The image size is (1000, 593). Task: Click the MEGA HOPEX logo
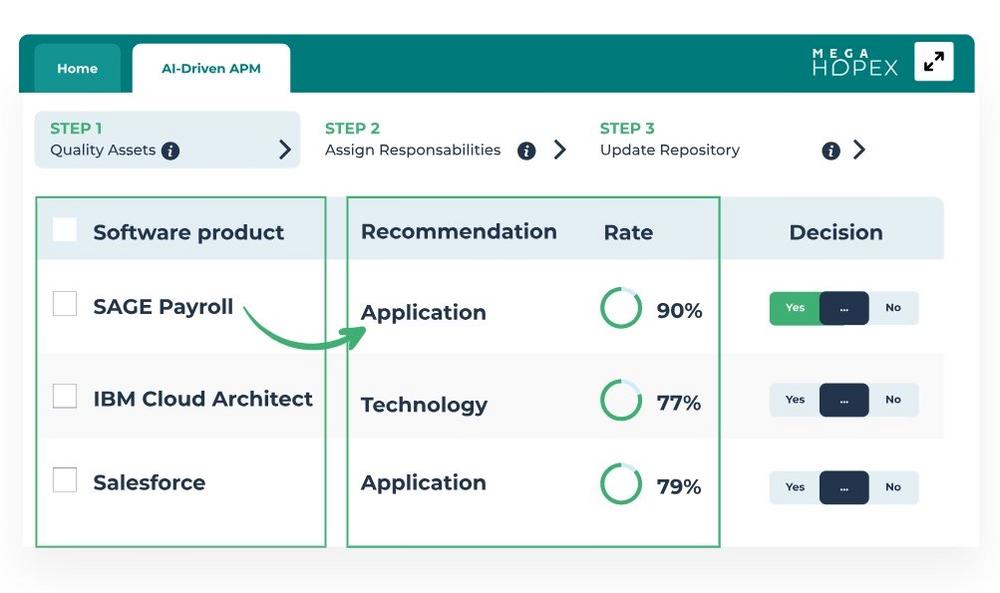[x=855, y=62]
